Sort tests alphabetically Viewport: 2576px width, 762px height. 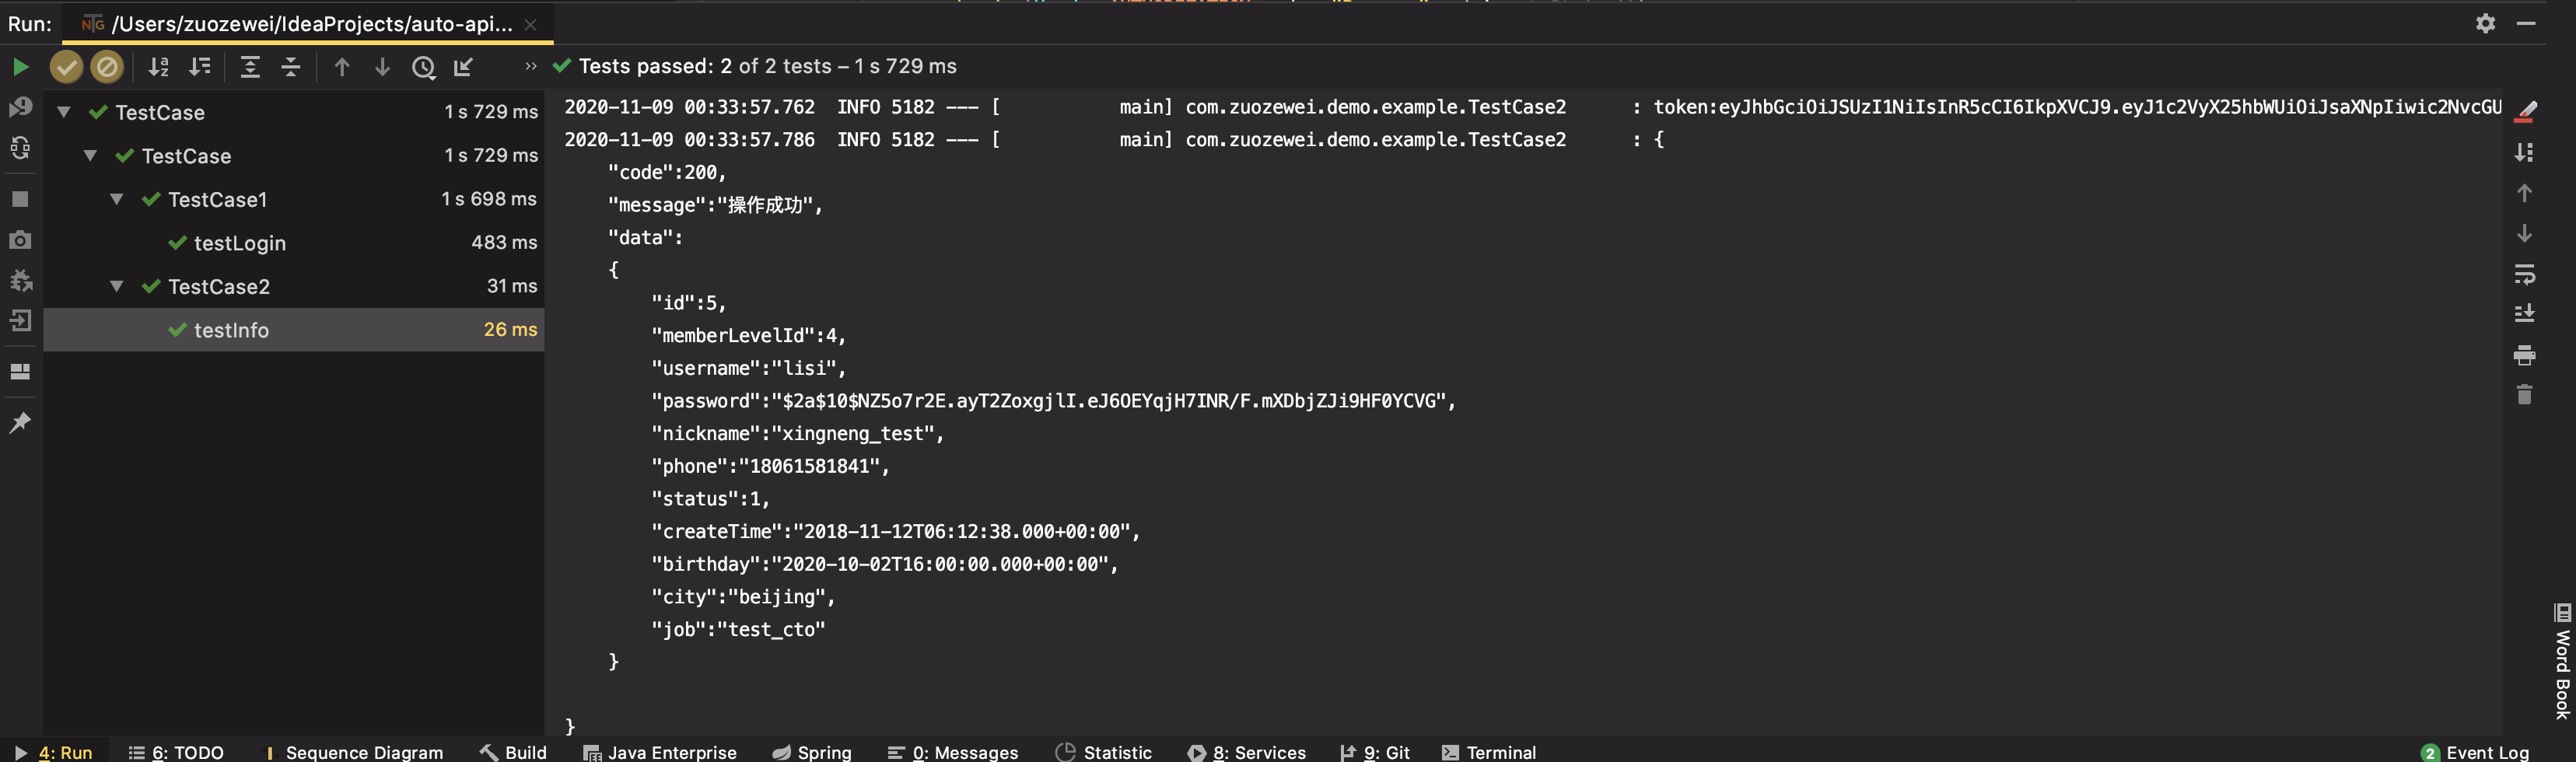158,67
